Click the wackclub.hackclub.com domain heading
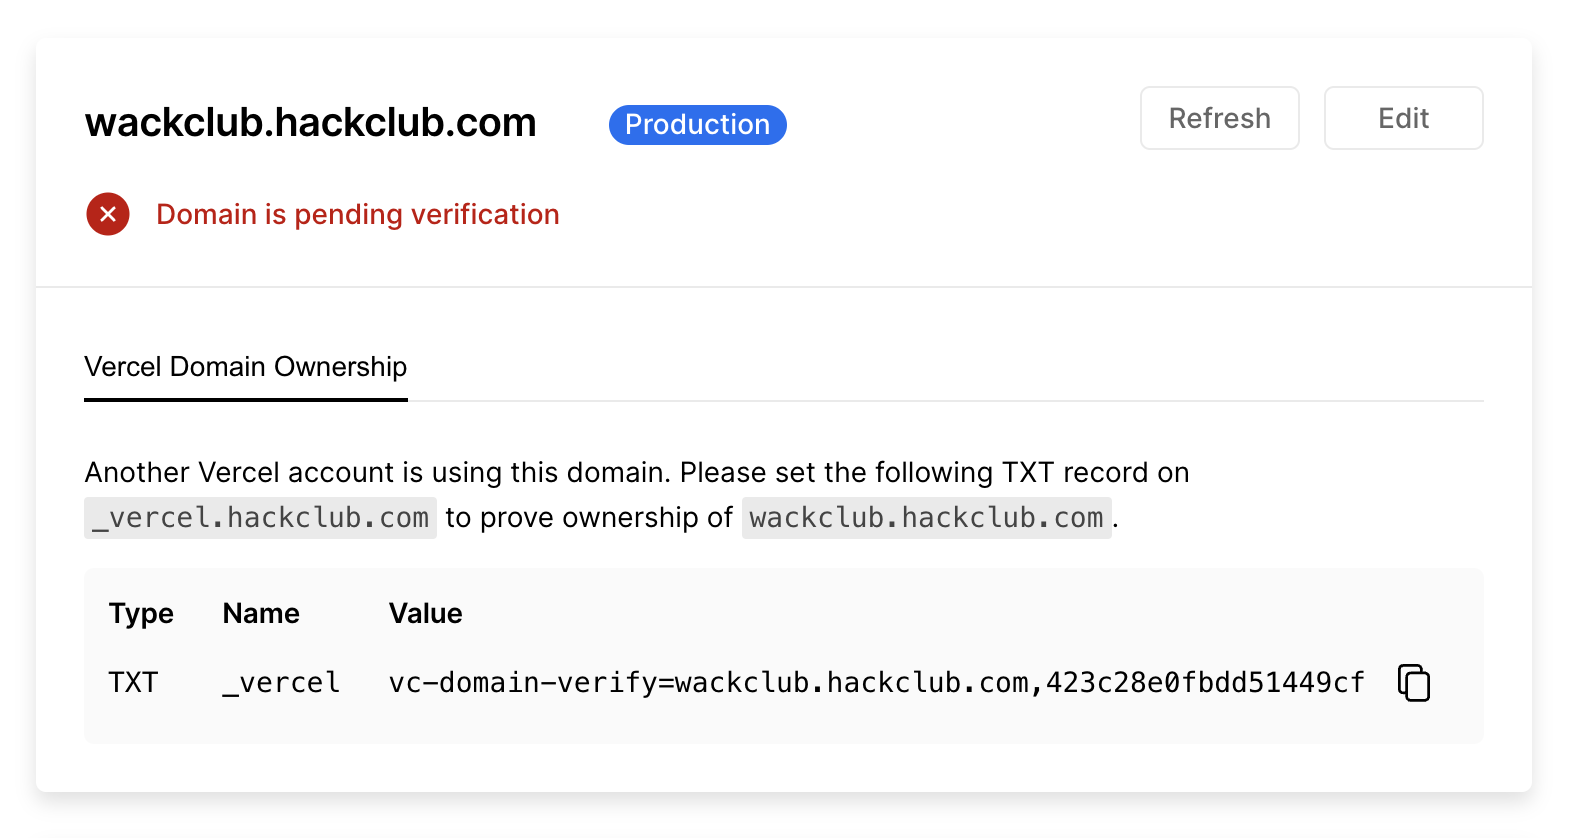The height and width of the screenshot is (838, 1574). click(311, 123)
